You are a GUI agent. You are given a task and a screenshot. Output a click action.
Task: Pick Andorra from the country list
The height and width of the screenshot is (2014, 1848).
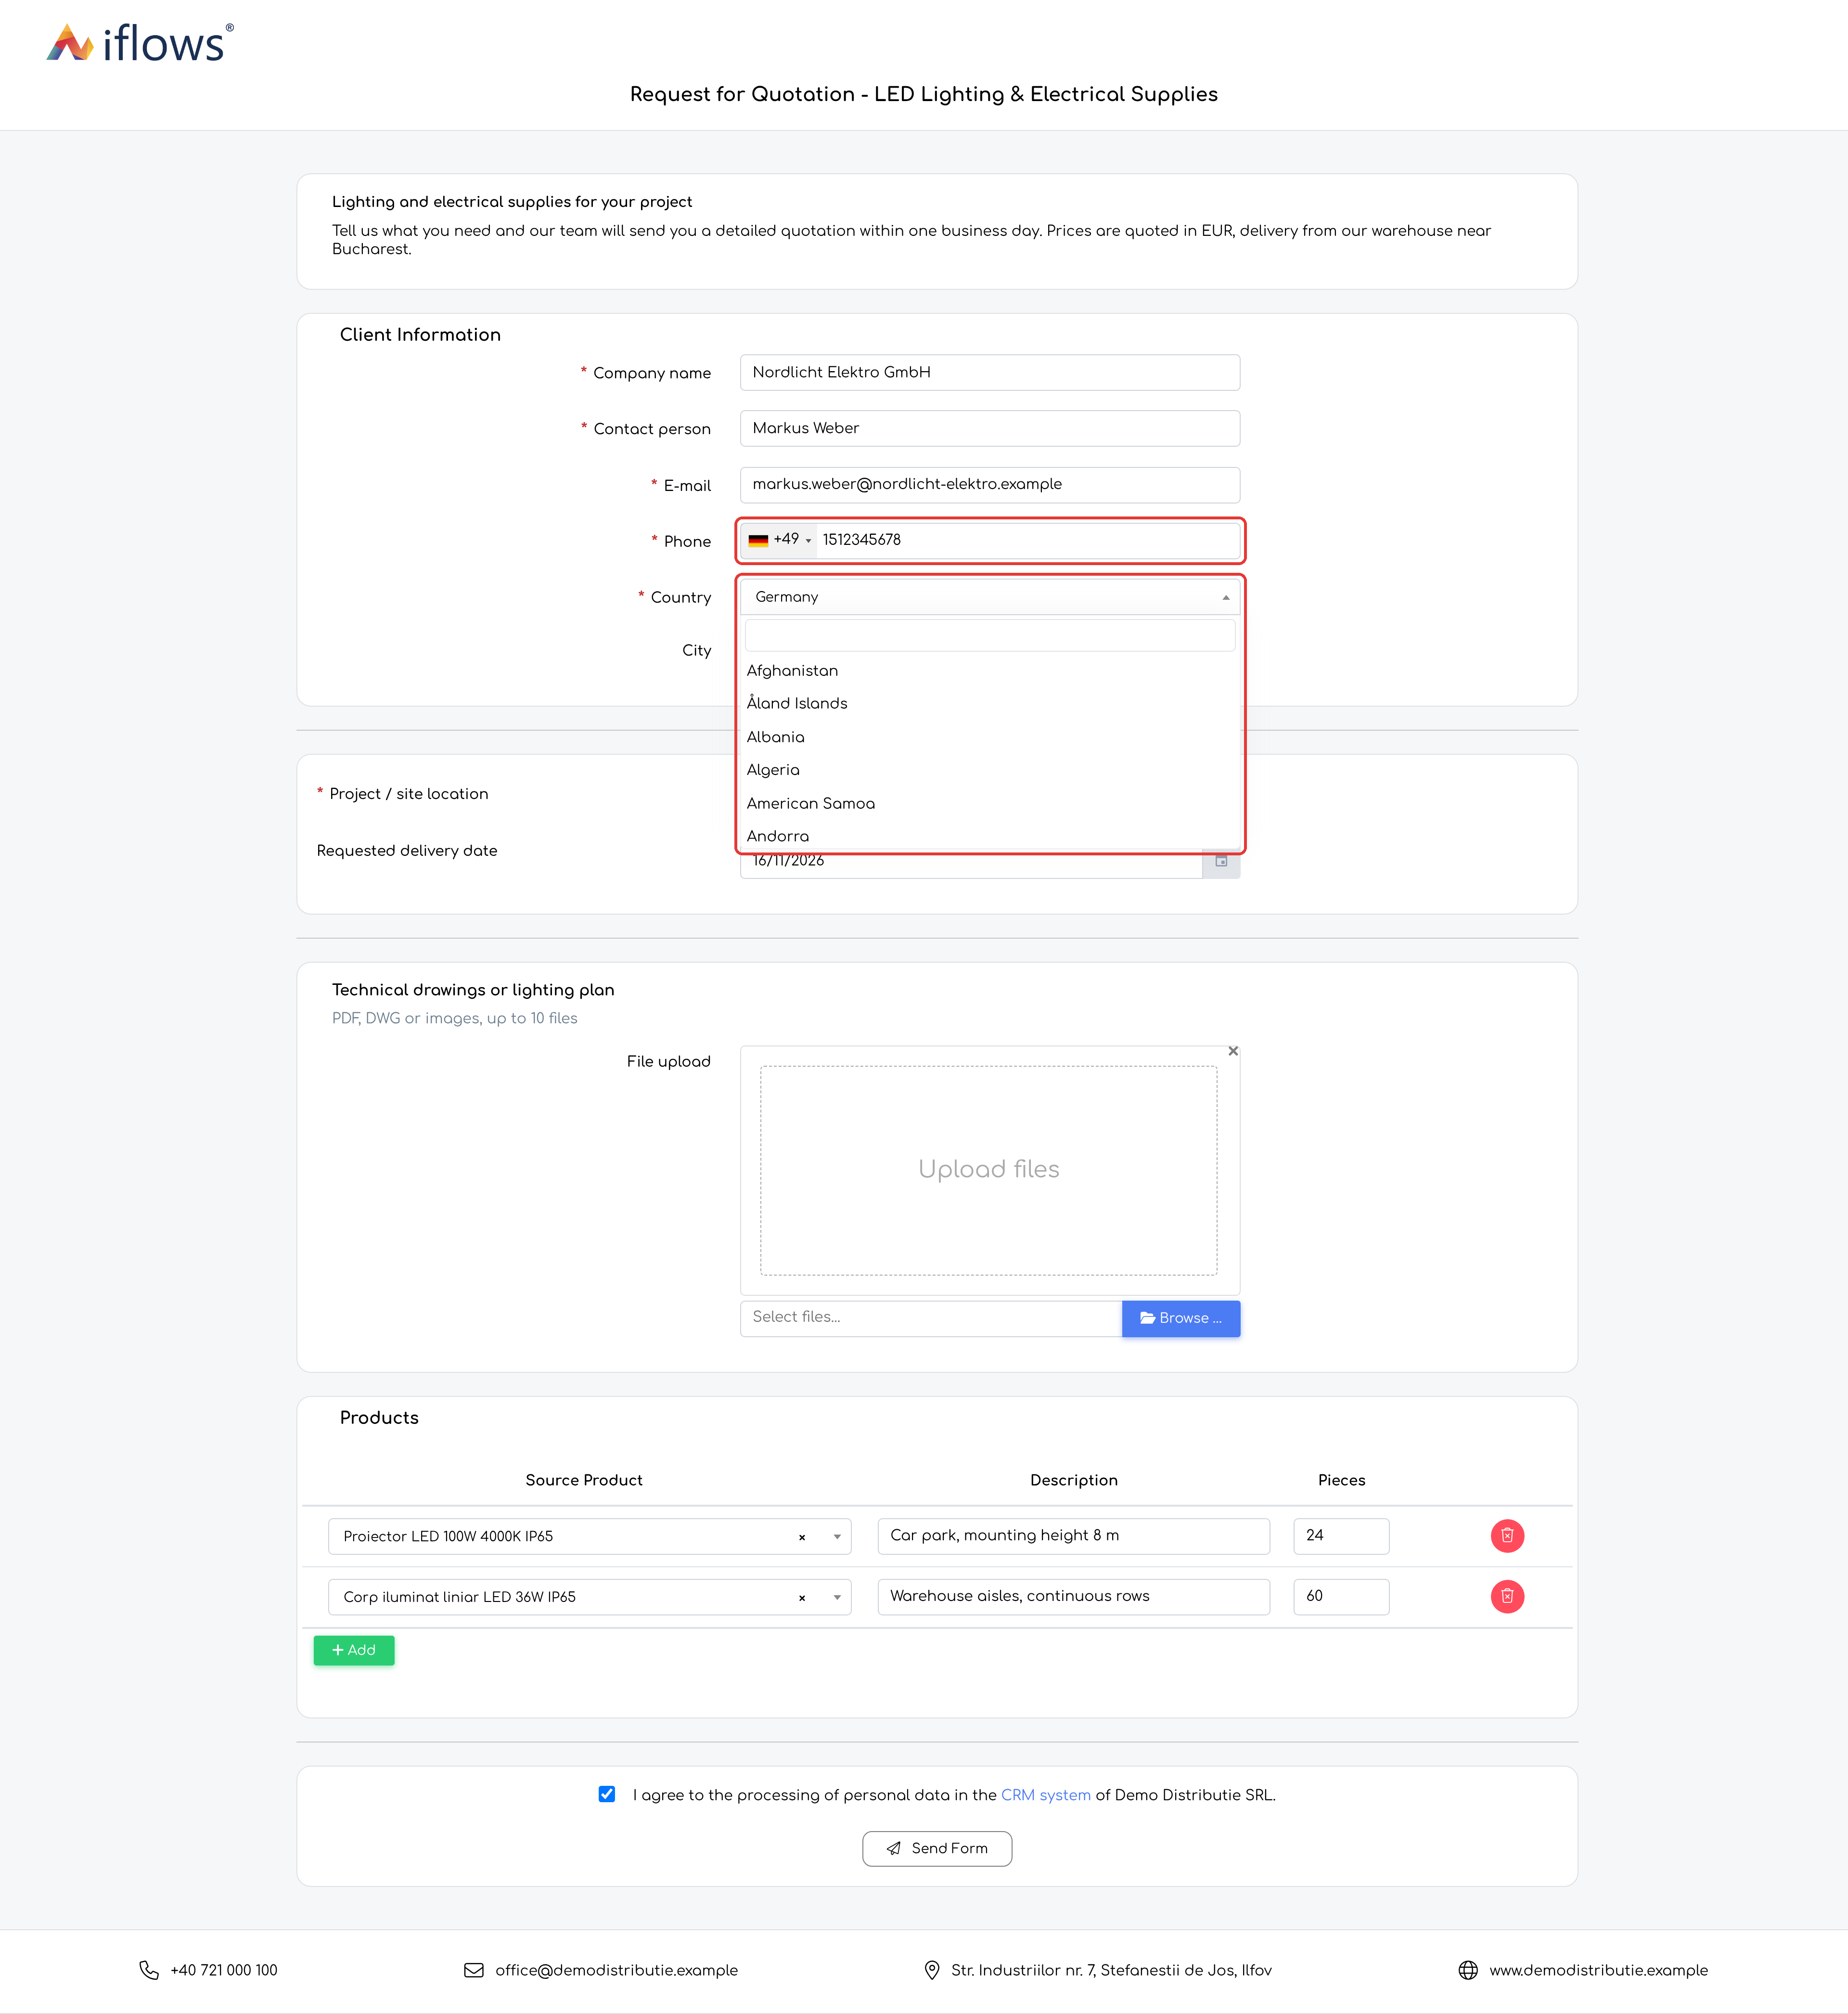[990, 836]
